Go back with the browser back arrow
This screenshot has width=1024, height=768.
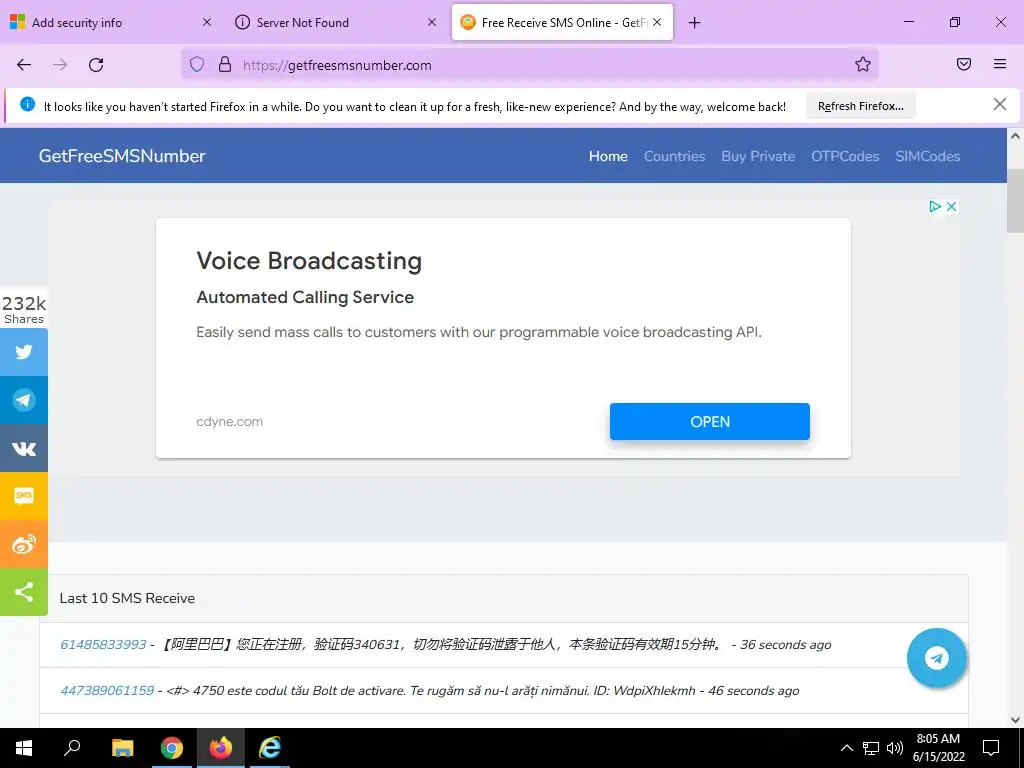[24, 65]
